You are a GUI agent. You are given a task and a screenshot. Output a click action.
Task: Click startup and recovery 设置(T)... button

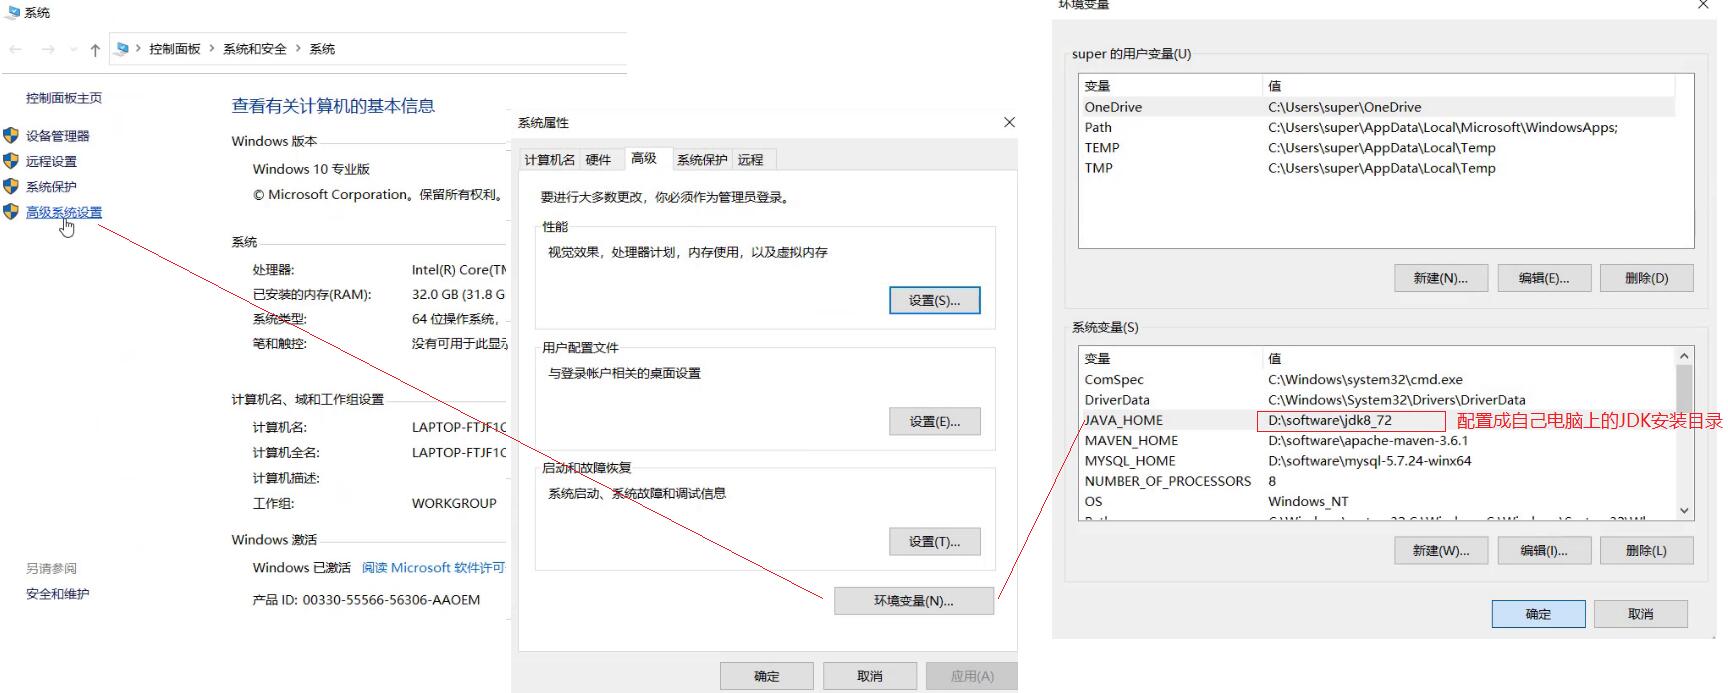coord(935,541)
